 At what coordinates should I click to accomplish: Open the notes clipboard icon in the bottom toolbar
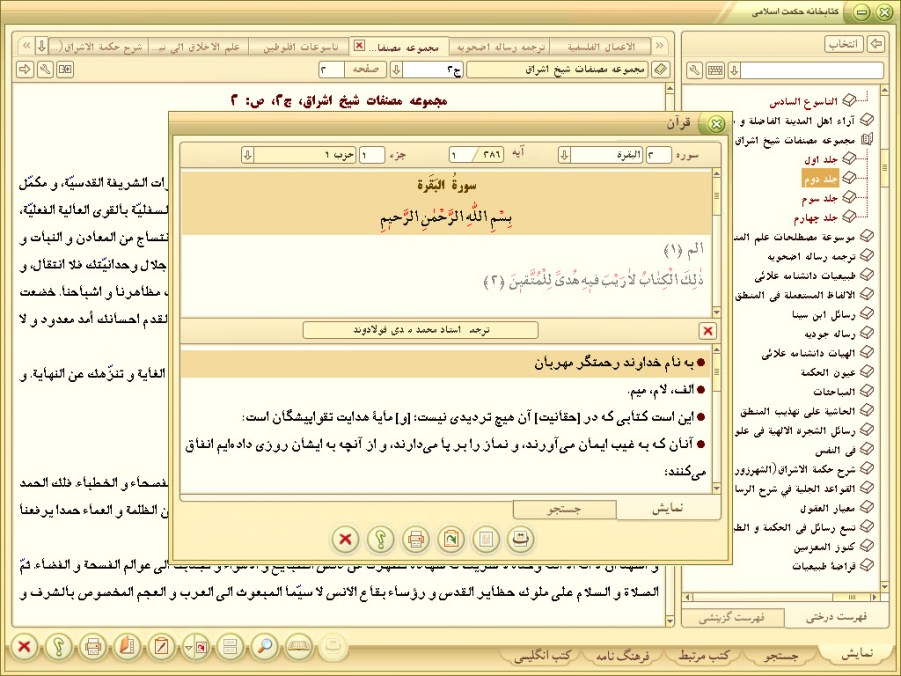(161, 647)
